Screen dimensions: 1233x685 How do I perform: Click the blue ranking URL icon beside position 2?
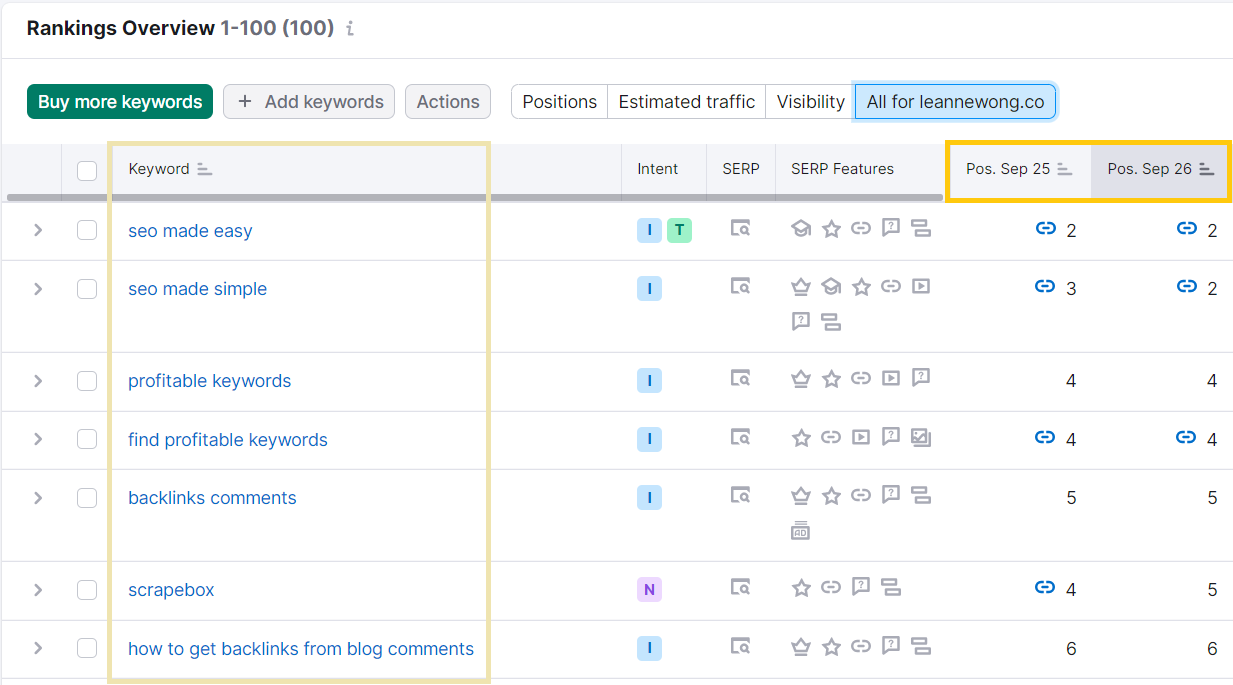(1046, 229)
